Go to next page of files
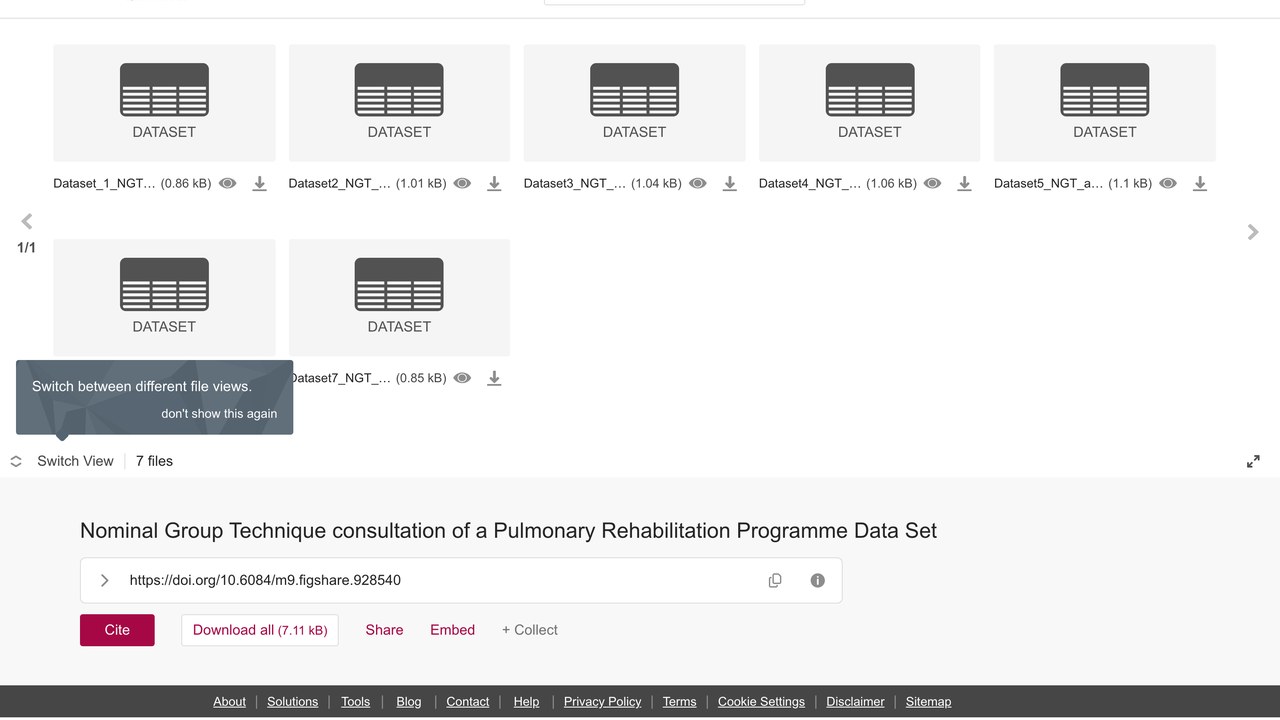Screen dimensions: 1280x720 (x=1253, y=232)
